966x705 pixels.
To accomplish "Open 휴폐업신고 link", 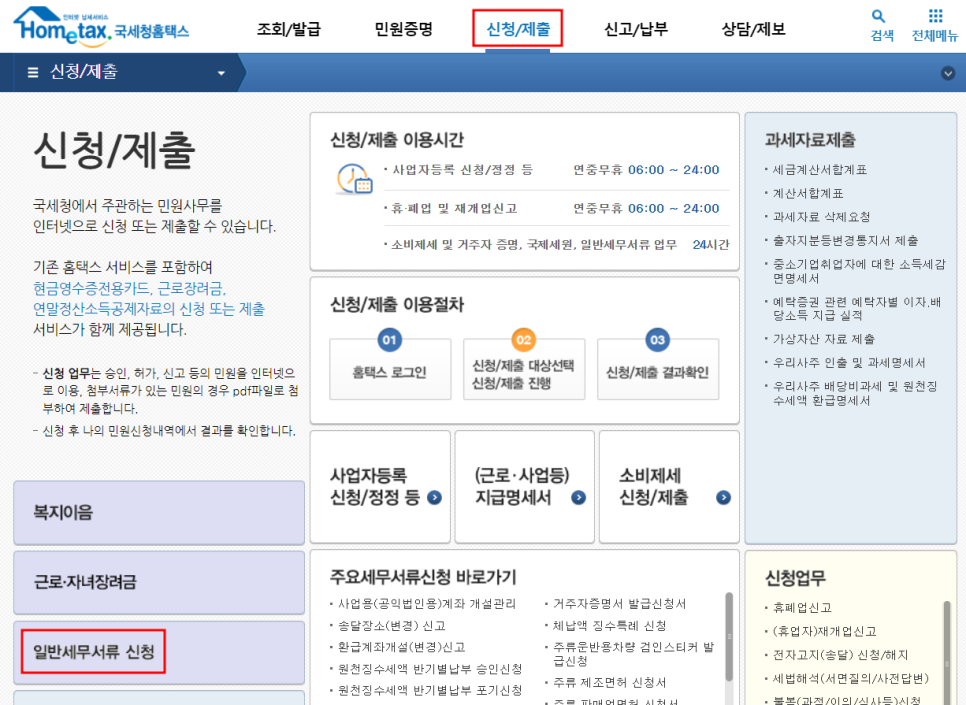I will point(802,608).
